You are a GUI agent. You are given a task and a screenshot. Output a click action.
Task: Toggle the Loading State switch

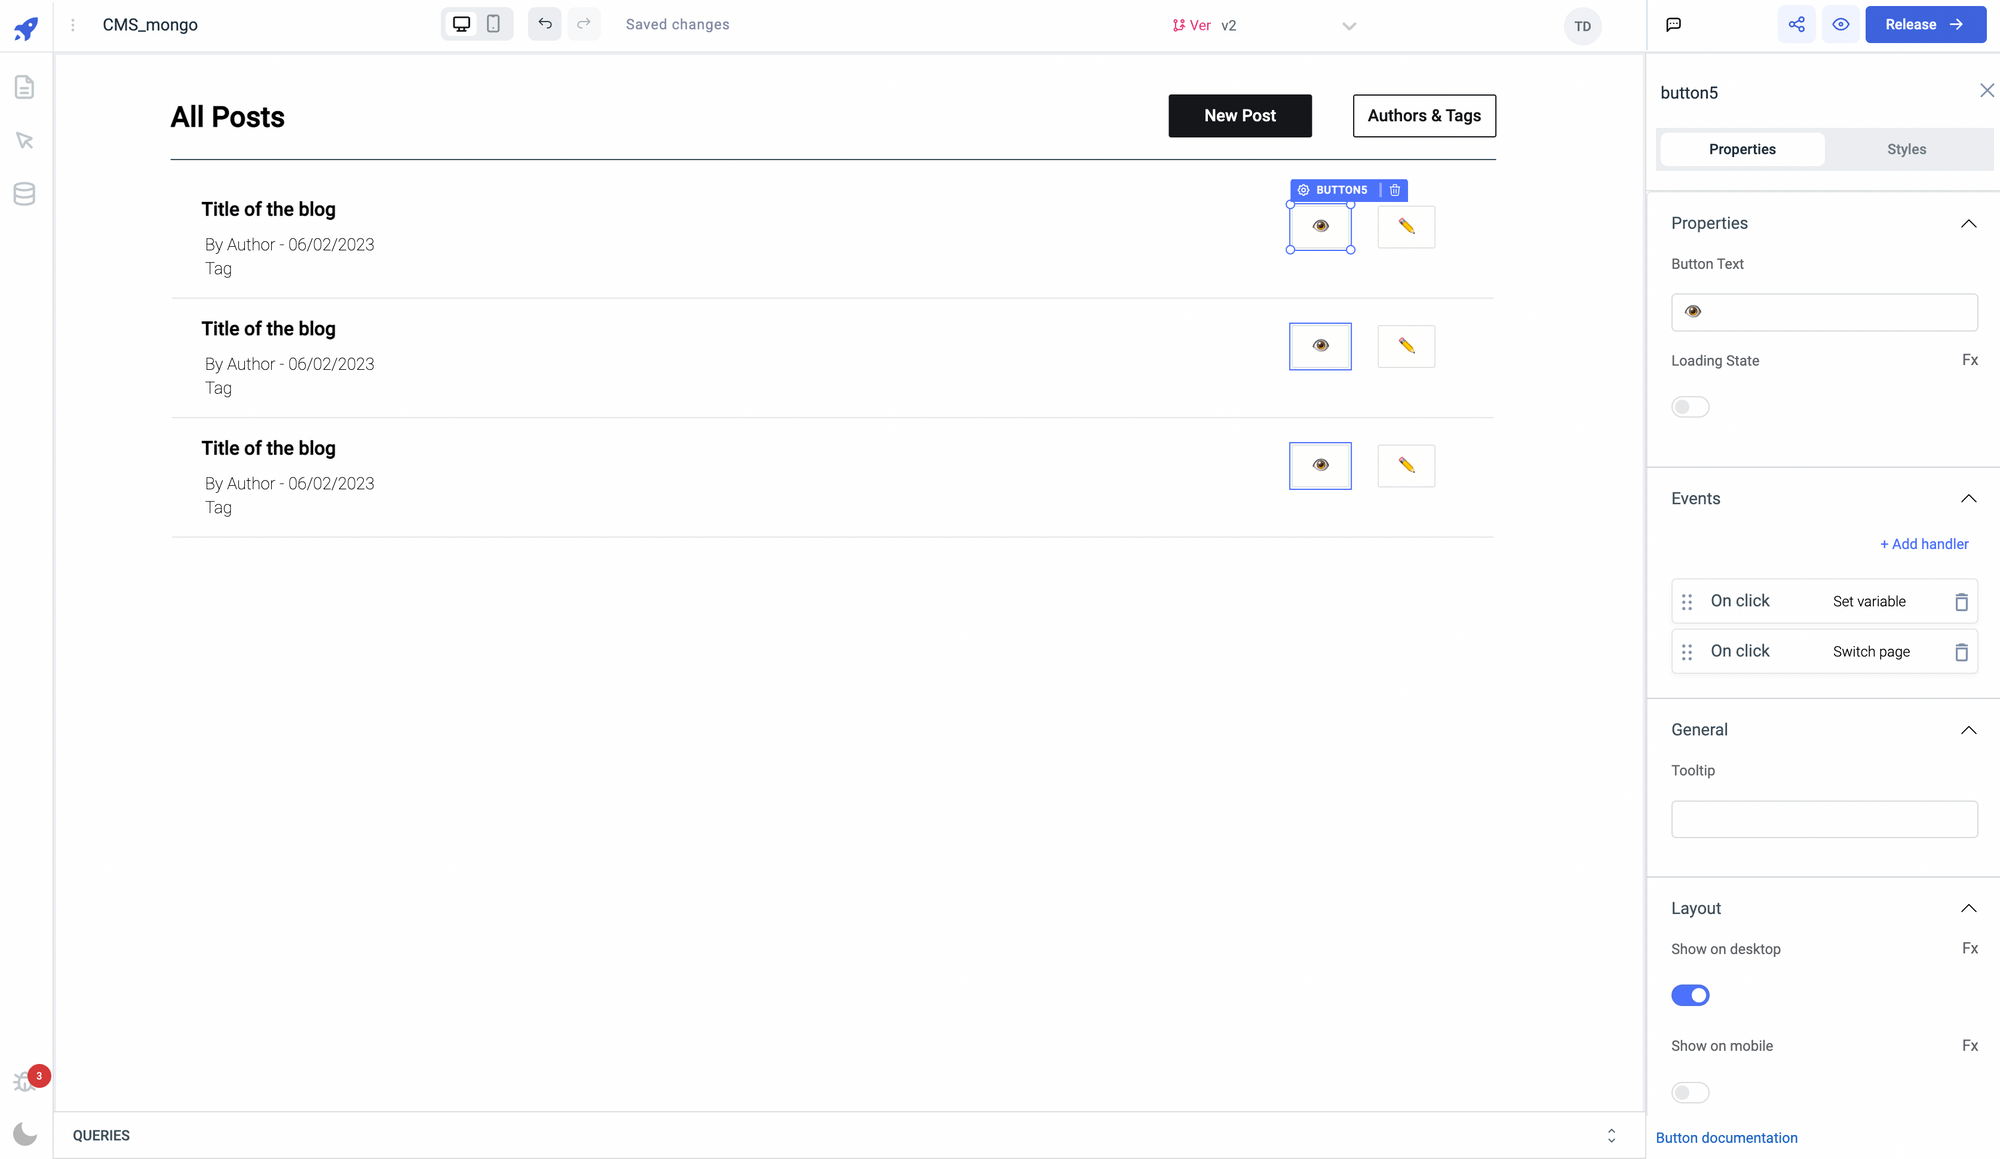coord(1690,407)
